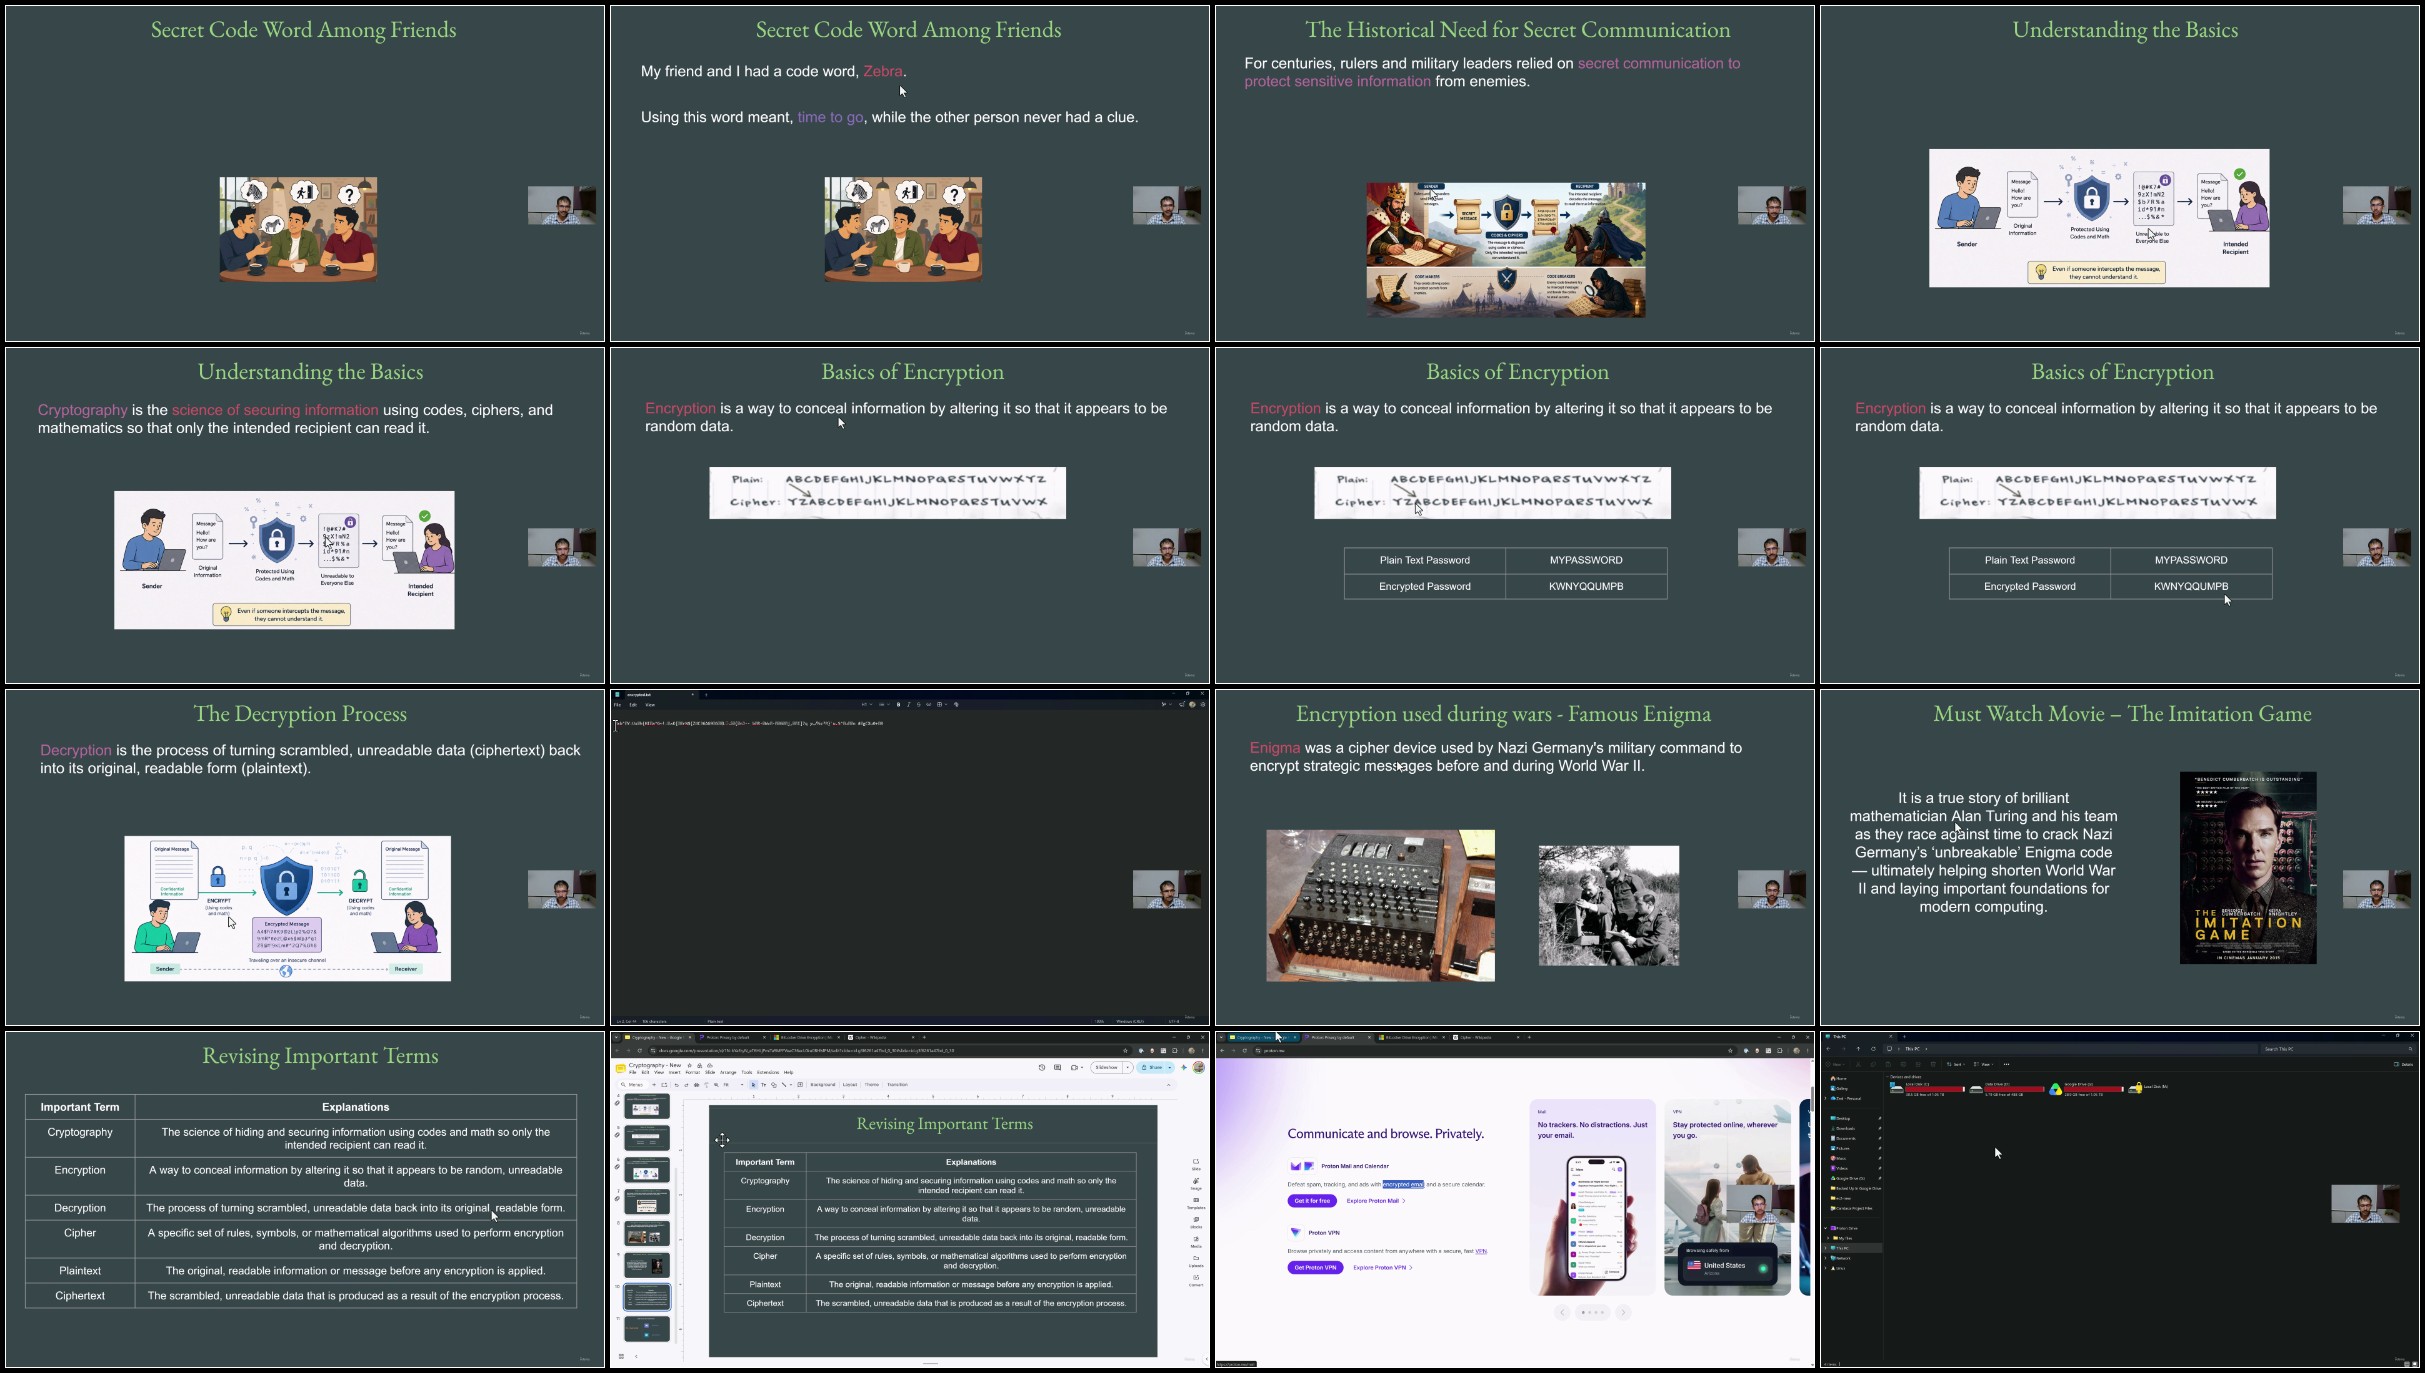
Task: Collapse the Proton Drive tree node
Action: 1825,1228
